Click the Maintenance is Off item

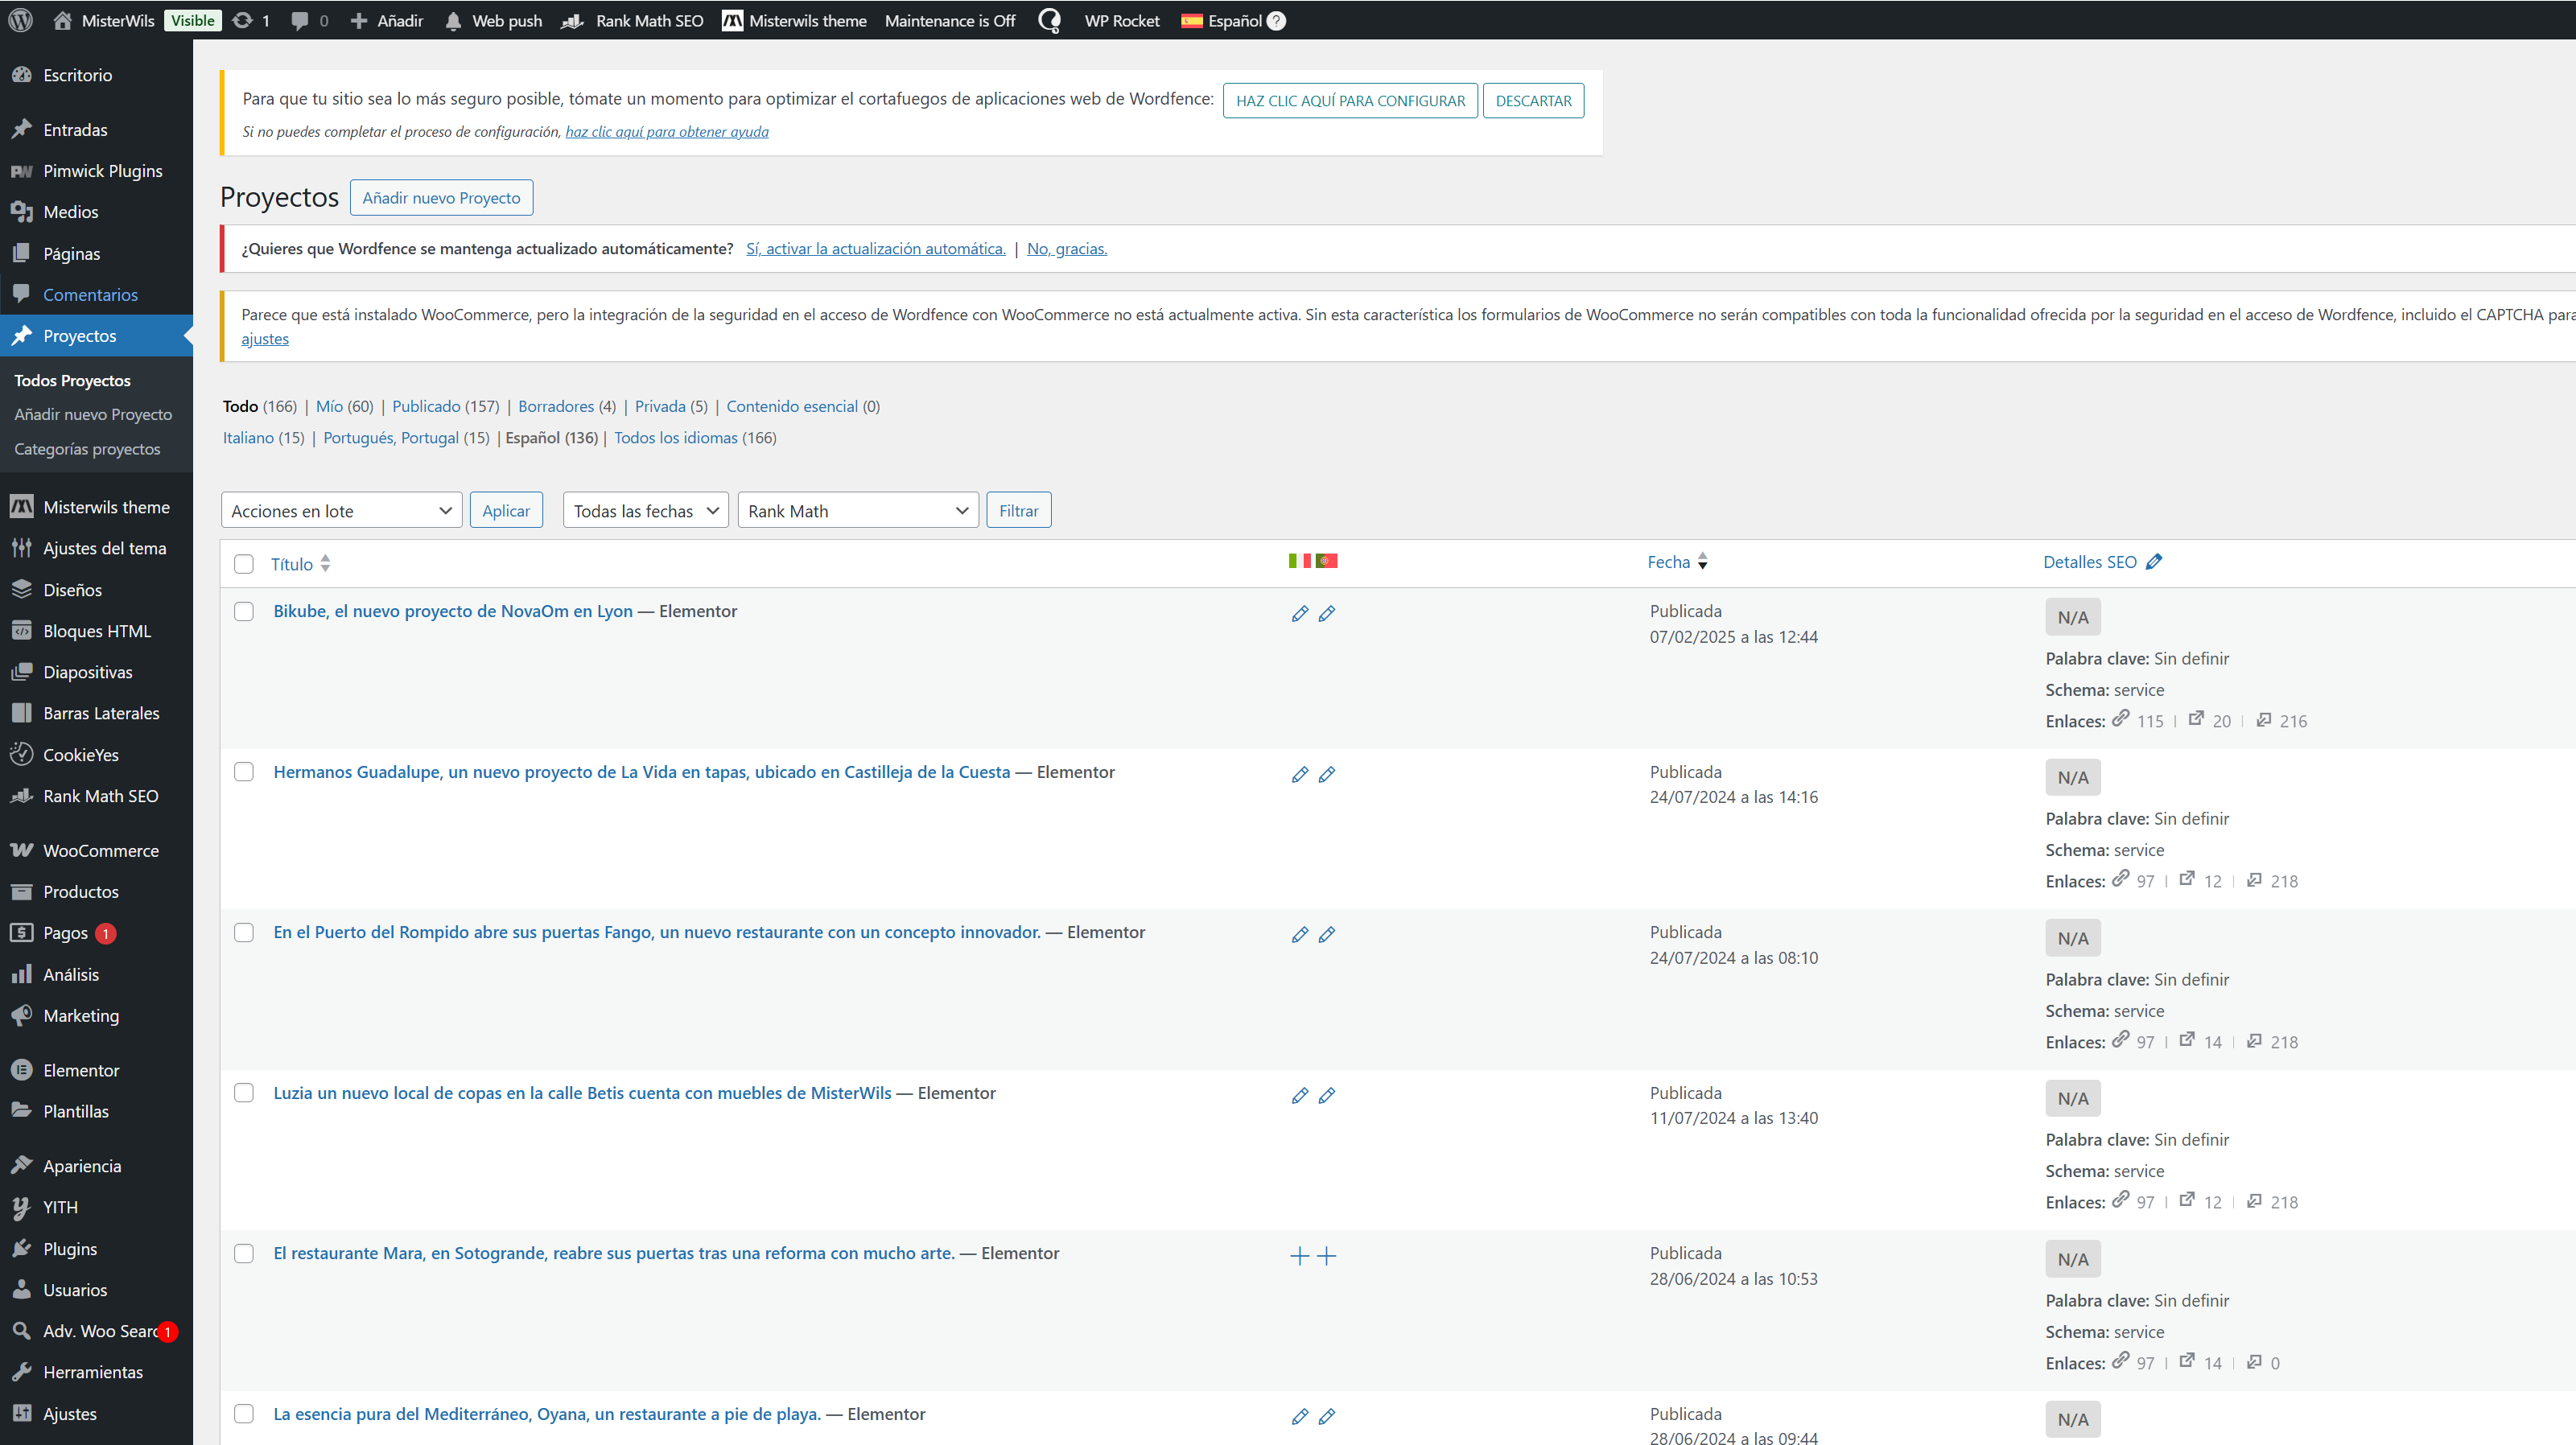point(950,21)
